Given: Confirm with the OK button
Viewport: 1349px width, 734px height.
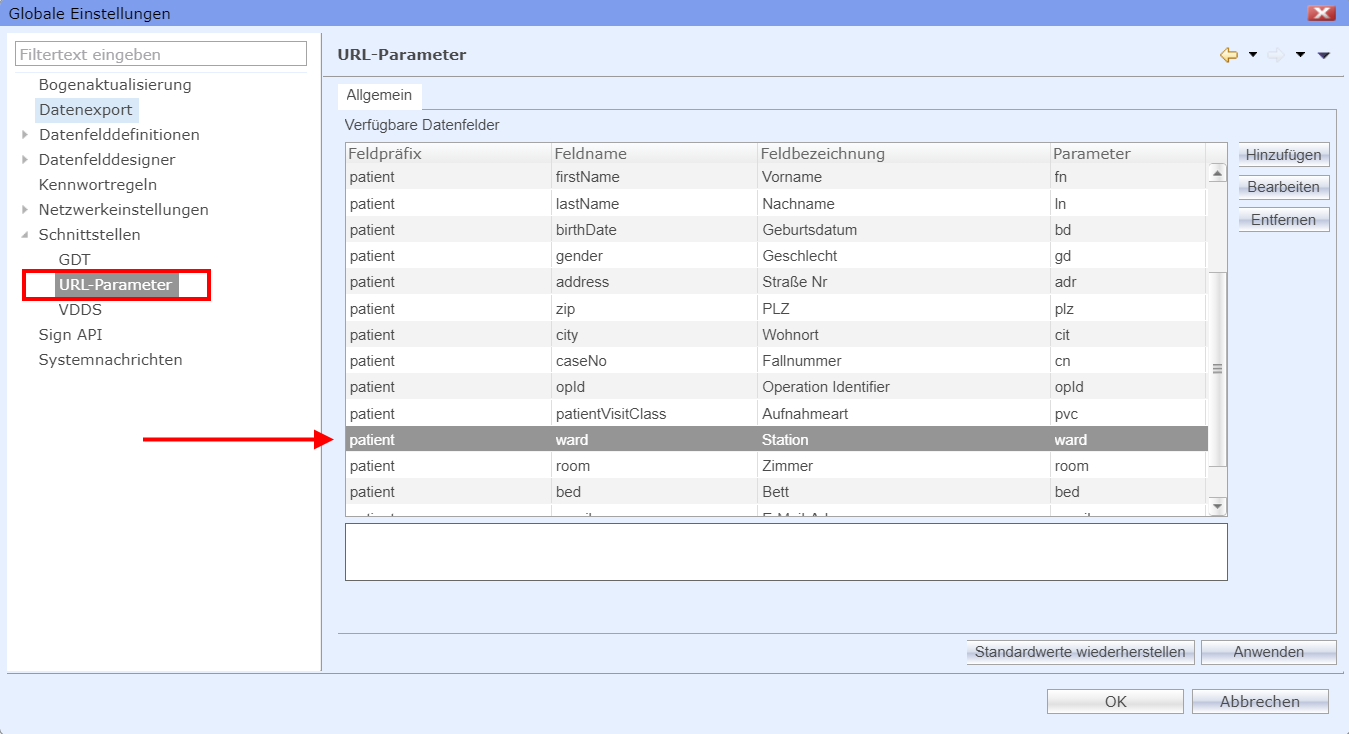Looking at the screenshot, I should point(1116,702).
